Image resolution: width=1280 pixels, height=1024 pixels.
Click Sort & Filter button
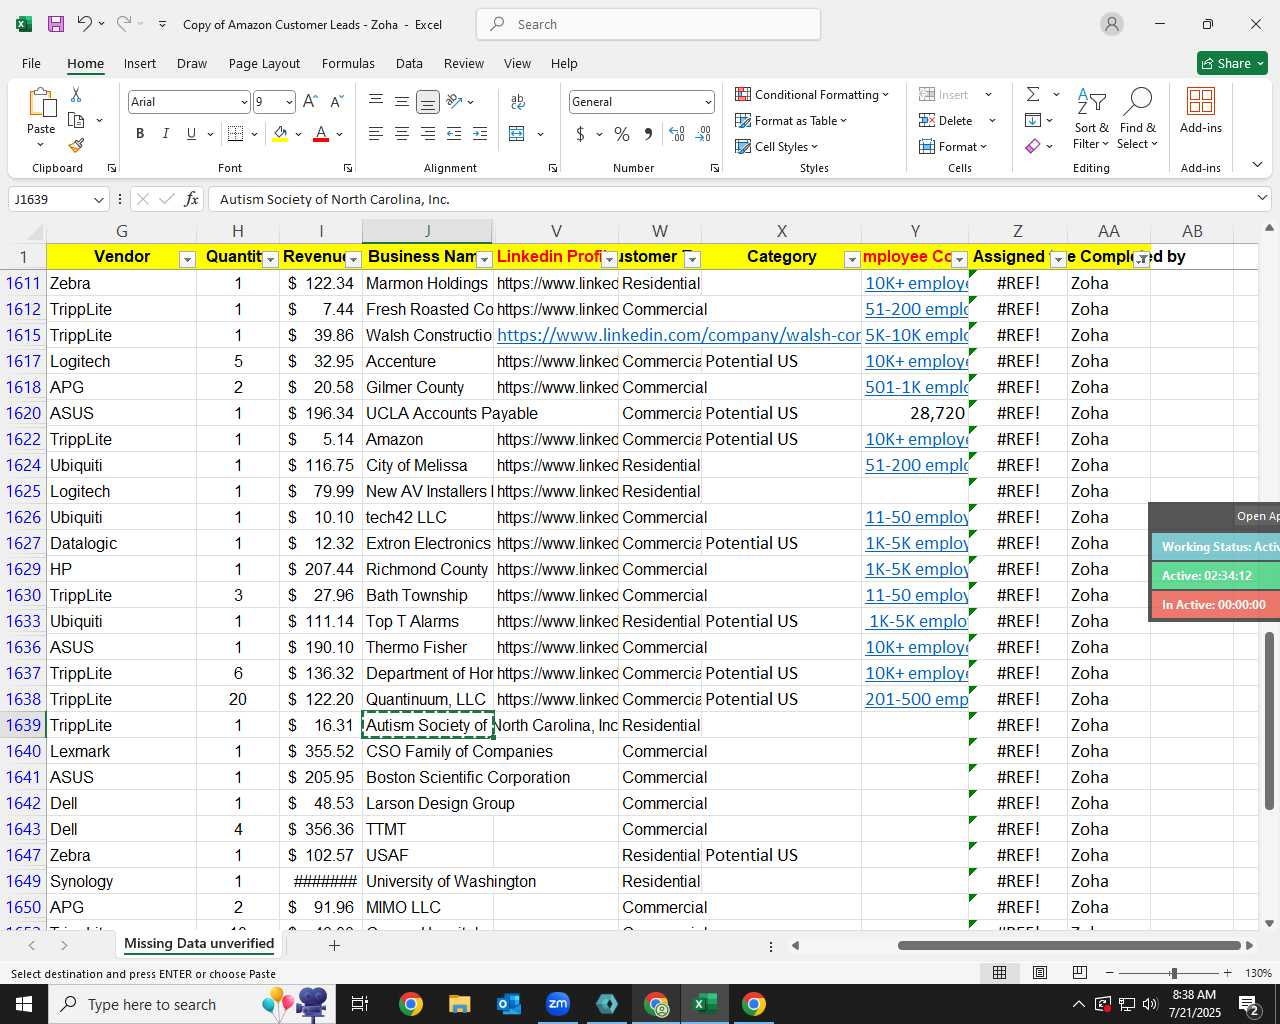click(1091, 119)
